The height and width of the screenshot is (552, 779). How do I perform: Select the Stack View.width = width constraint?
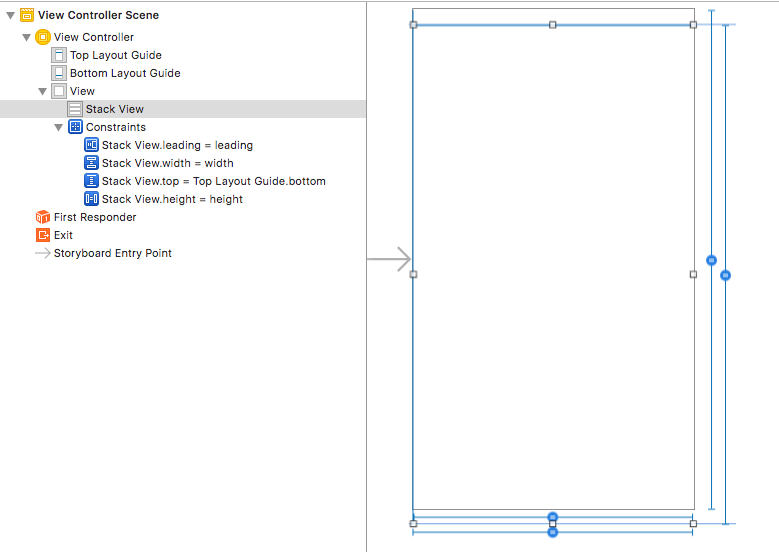point(167,163)
